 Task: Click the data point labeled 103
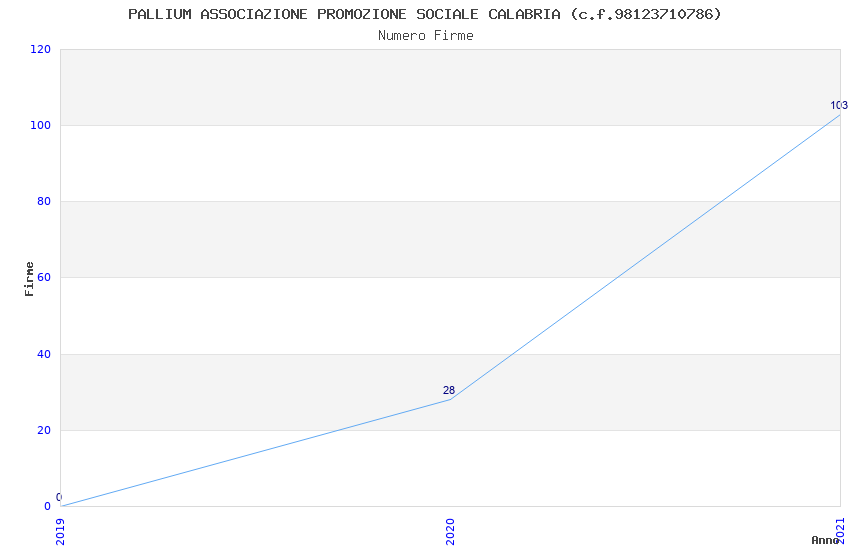840,114
